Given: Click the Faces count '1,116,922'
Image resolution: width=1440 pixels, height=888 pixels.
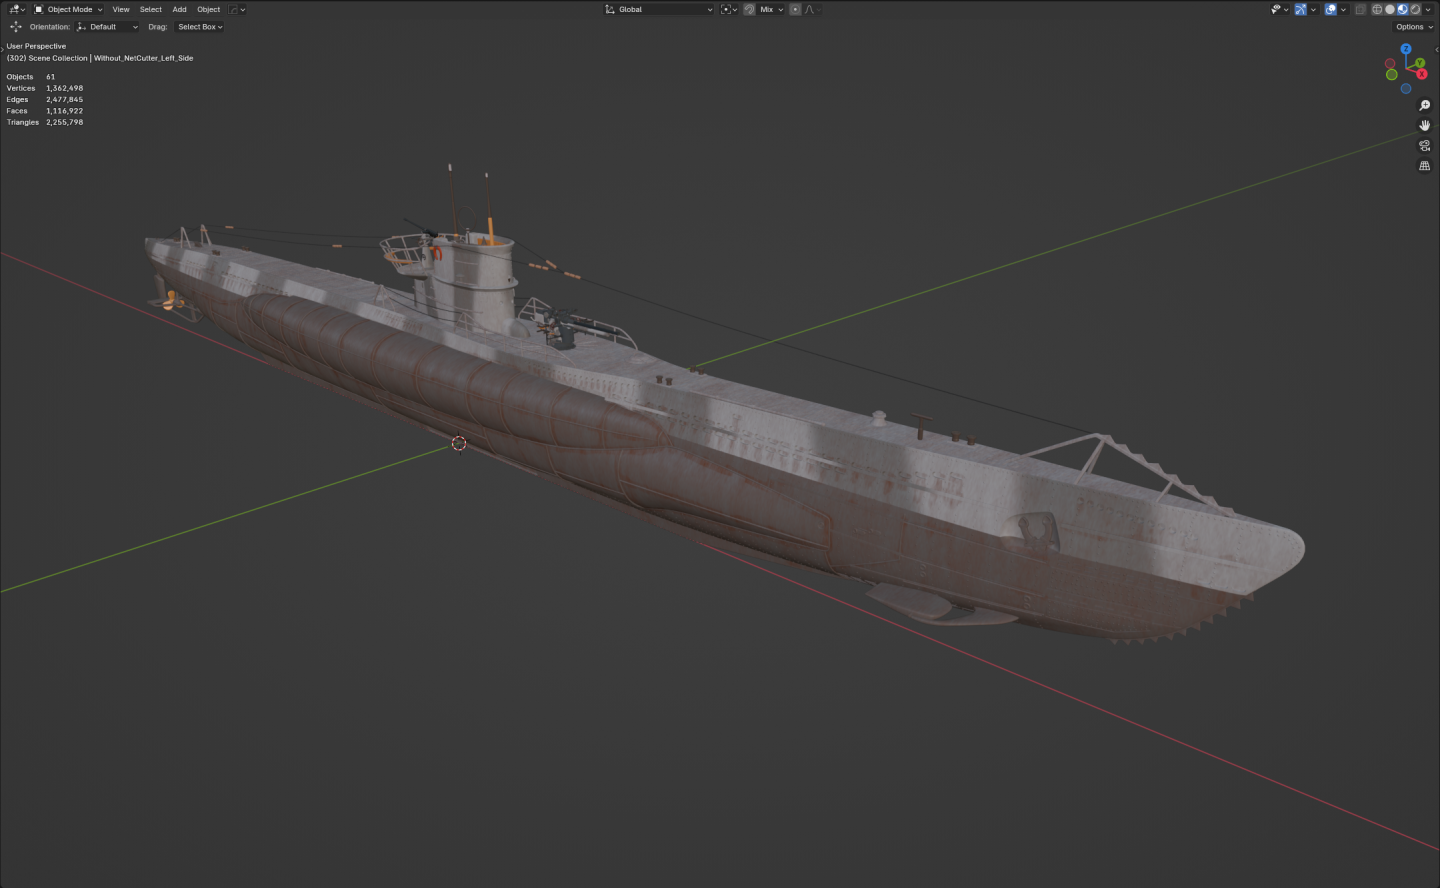Looking at the screenshot, I should pyautogui.click(x=64, y=111).
